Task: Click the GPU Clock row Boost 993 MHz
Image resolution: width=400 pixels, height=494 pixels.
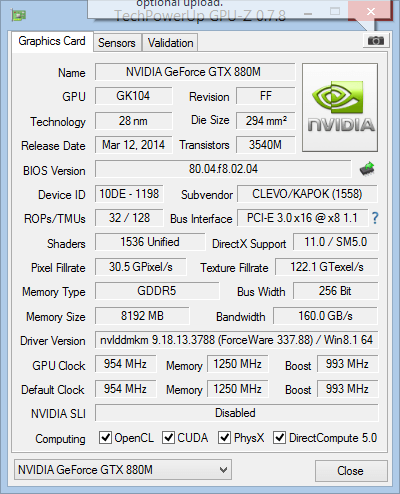Action: 347,364
